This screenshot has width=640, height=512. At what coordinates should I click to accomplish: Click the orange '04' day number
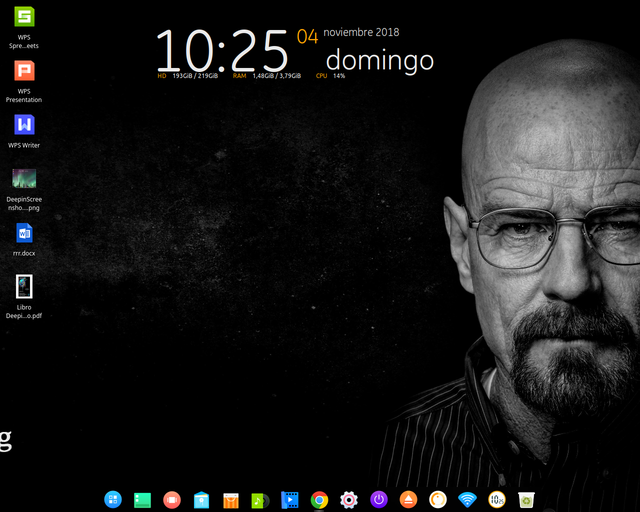[x=307, y=37]
